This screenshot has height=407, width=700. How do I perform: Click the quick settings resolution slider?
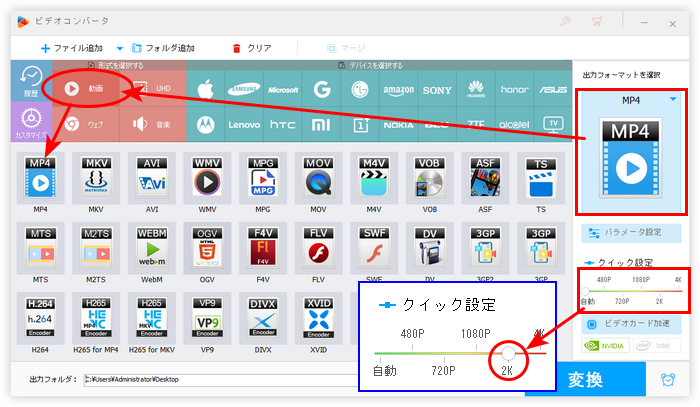coord(632,291)
